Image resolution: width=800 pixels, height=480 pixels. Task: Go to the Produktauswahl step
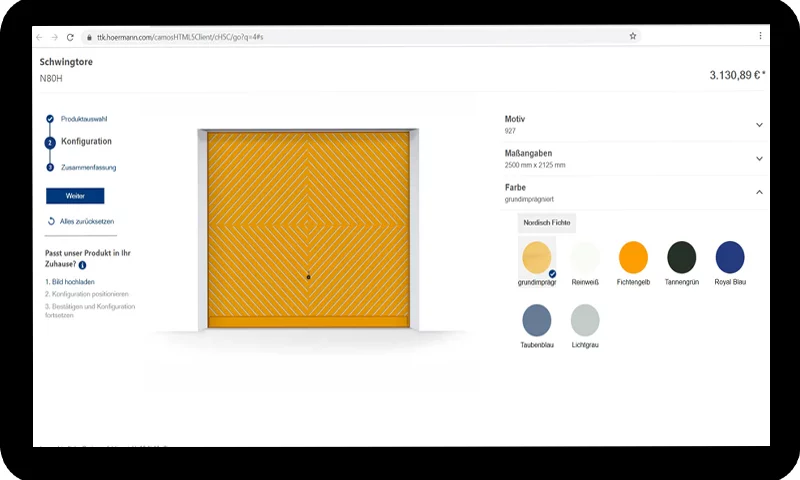pyautogui.click(x=84, y=119)
